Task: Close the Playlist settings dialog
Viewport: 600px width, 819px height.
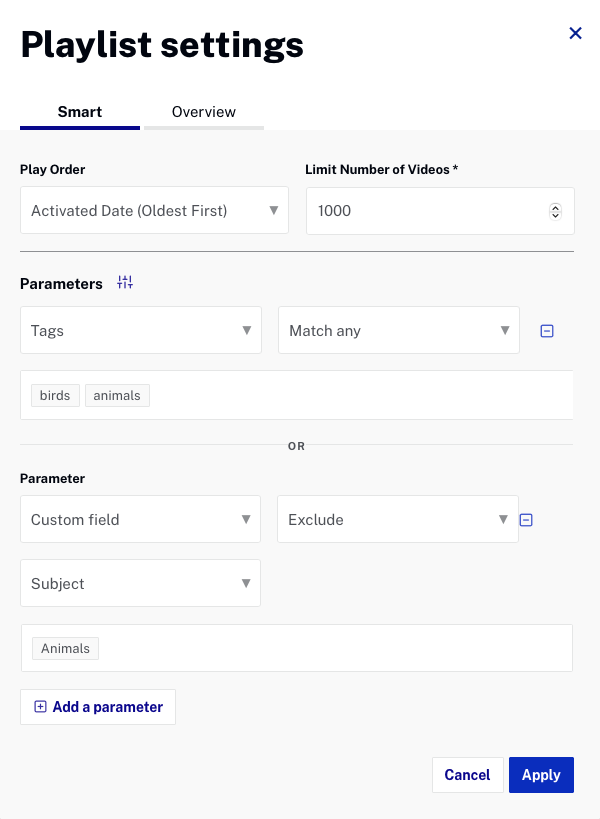Action: click(575, 33)
